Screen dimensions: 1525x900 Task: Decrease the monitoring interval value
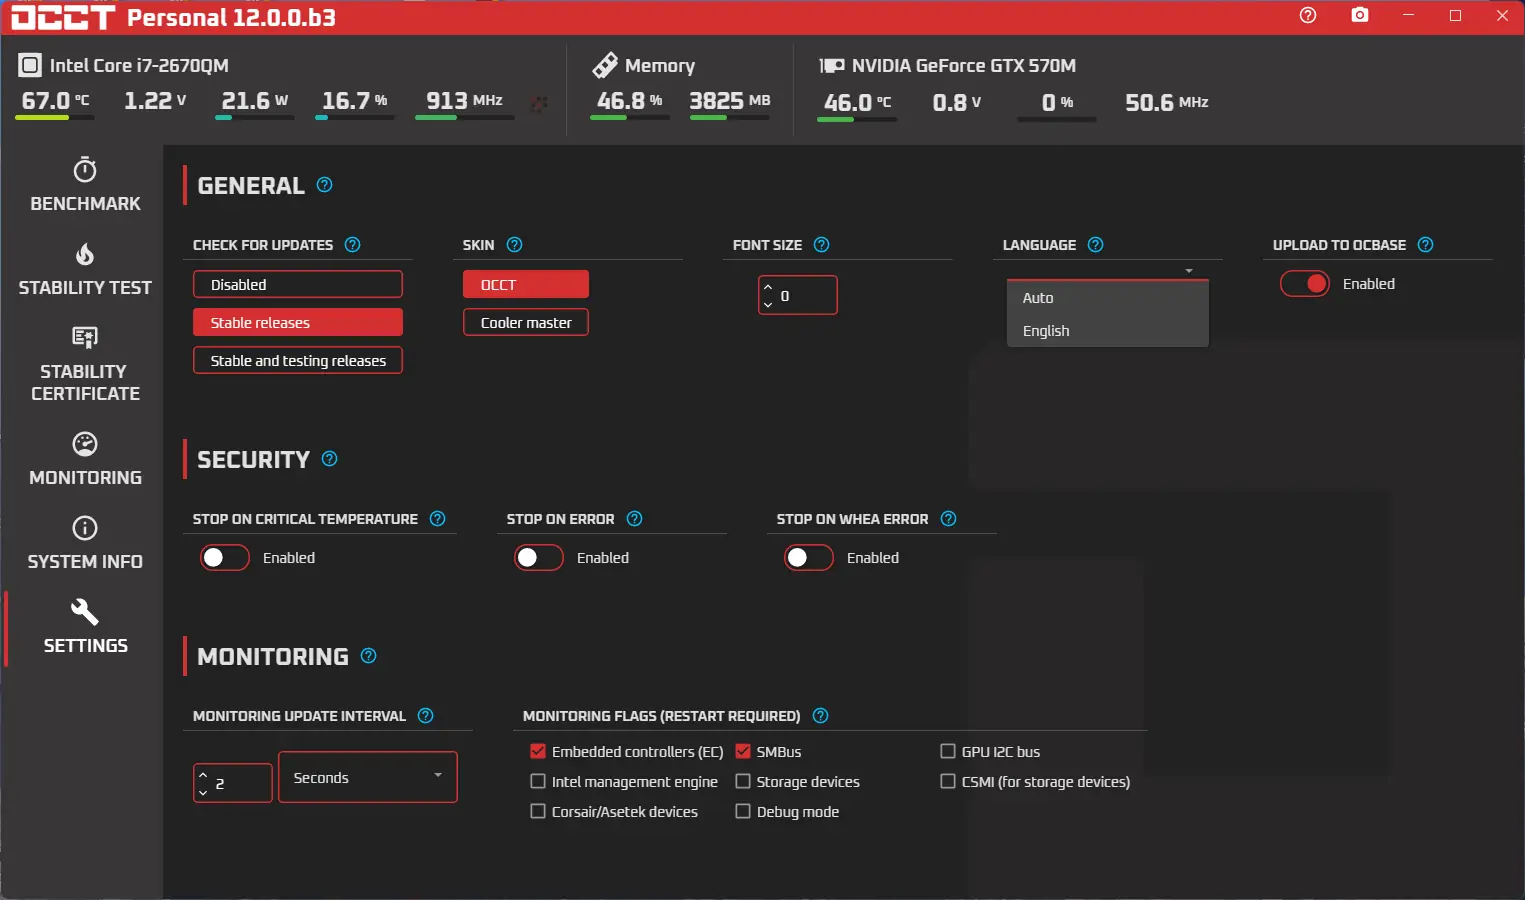click(203, 792)
